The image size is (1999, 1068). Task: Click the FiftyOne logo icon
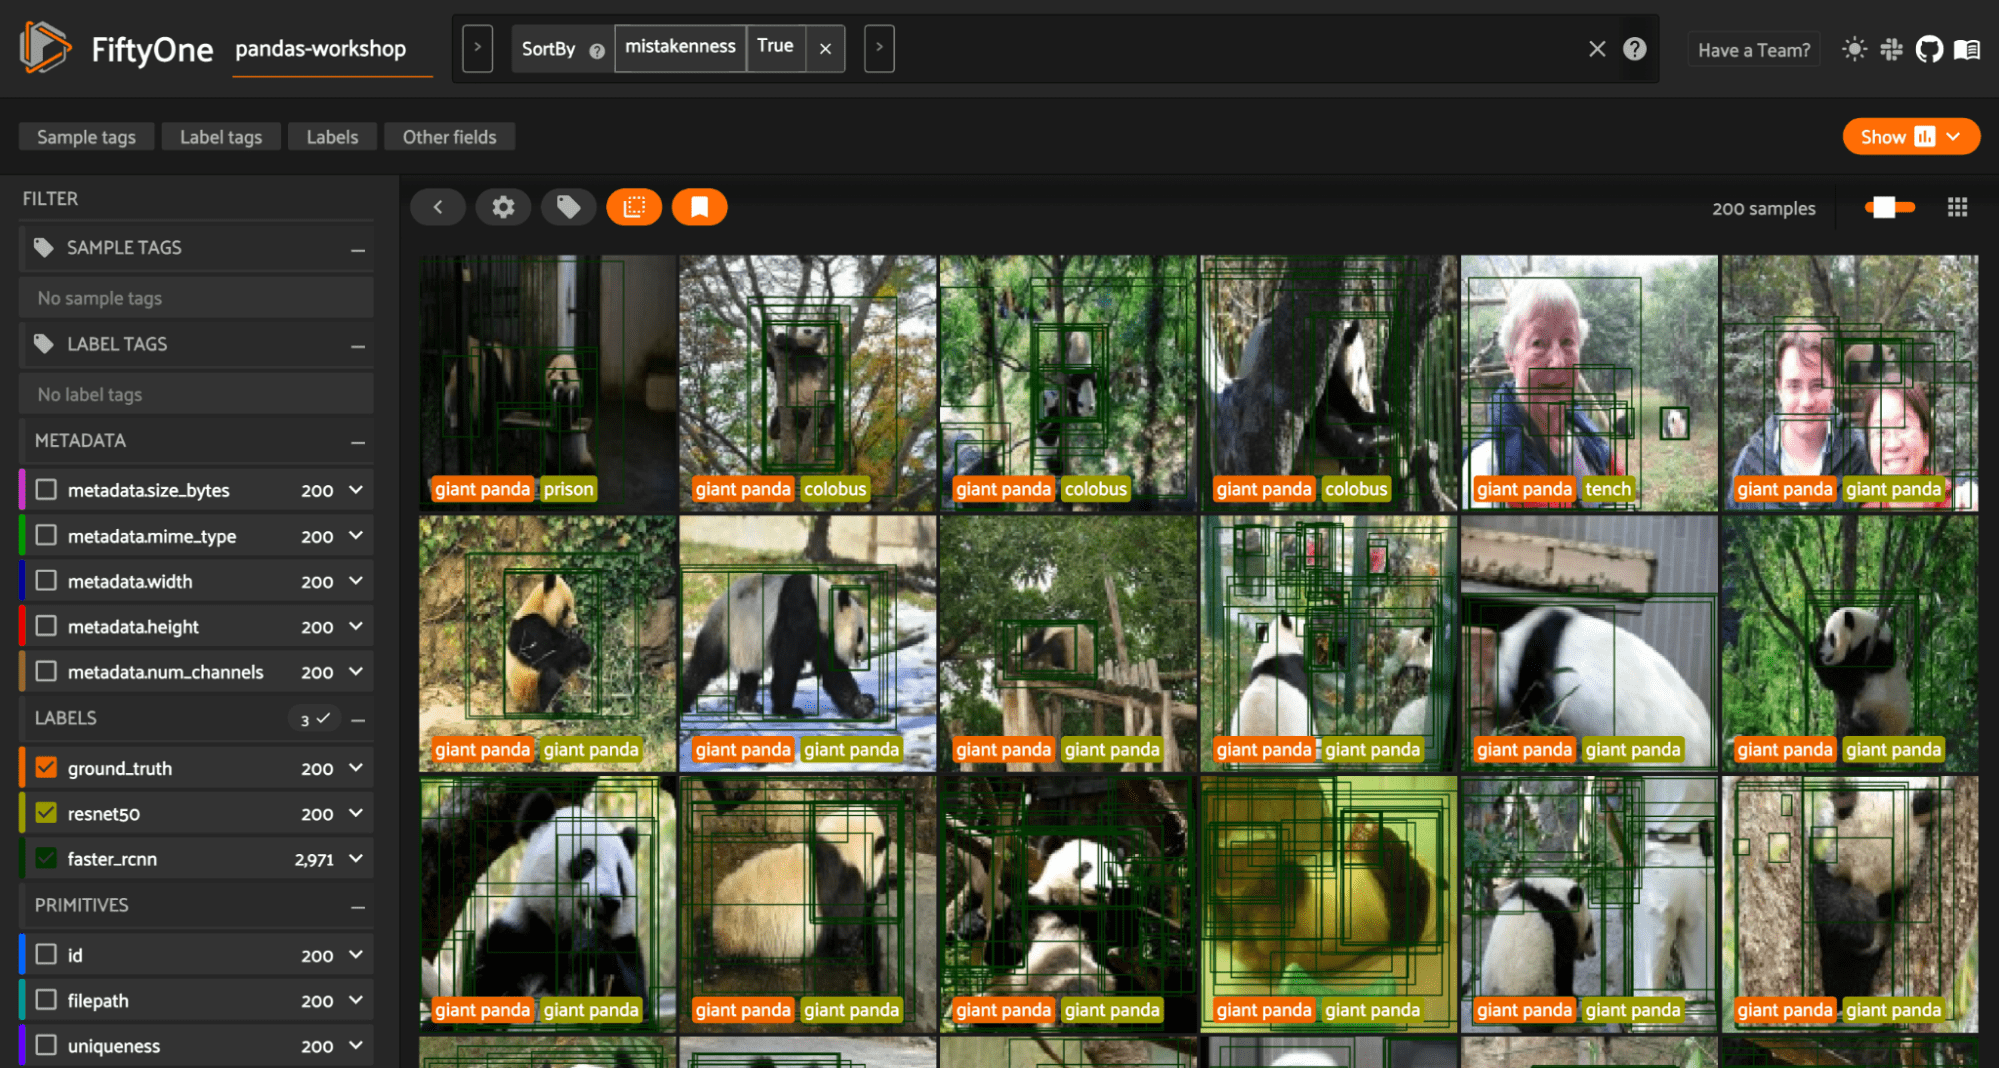pyautogui.click(x=45, y=48)
